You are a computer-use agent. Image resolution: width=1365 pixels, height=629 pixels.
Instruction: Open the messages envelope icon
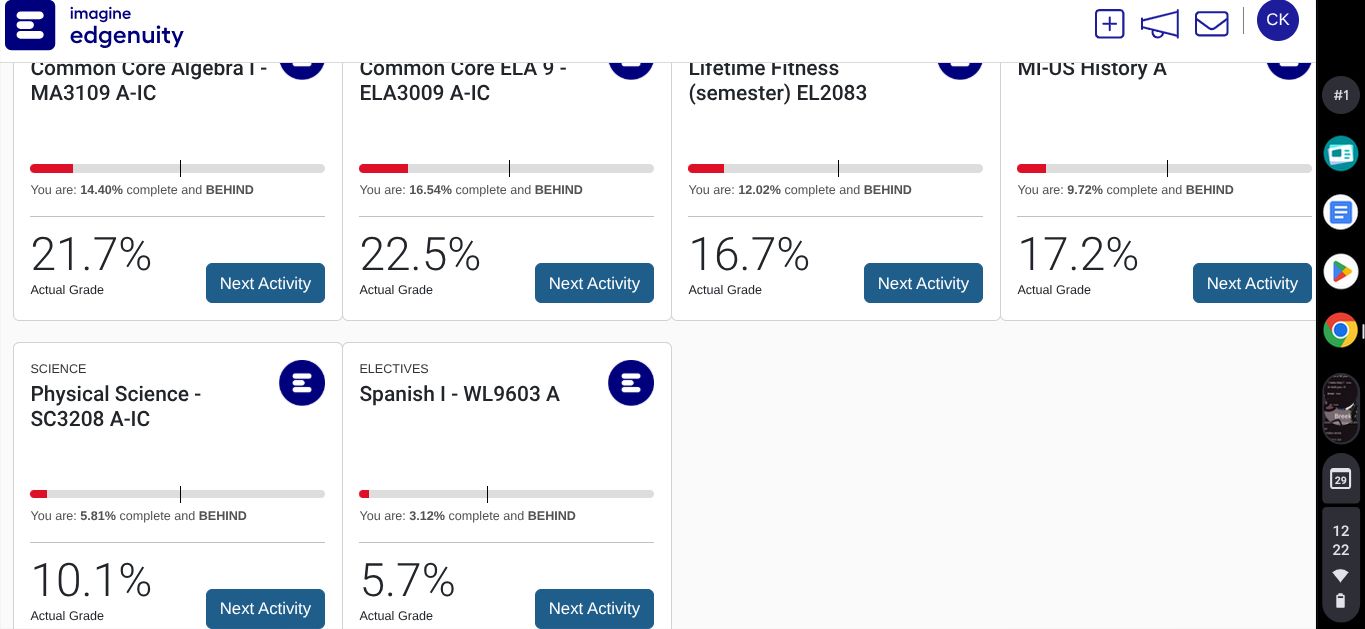click(1211, 24)
